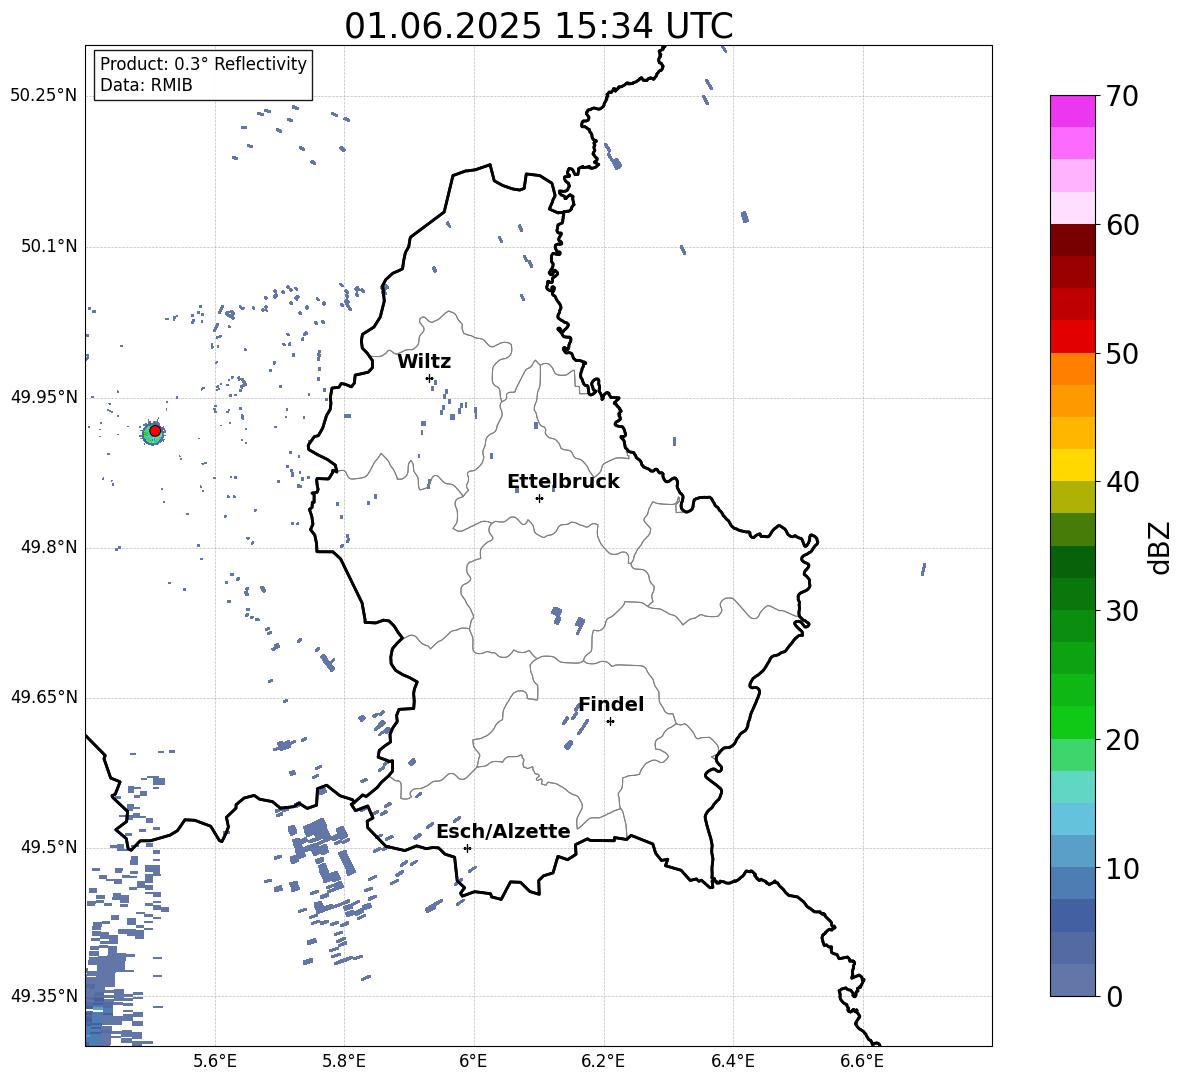Click the dBZ colorbar label
This screenshot has width=1184, height=1081.
tap(1160, 547)
